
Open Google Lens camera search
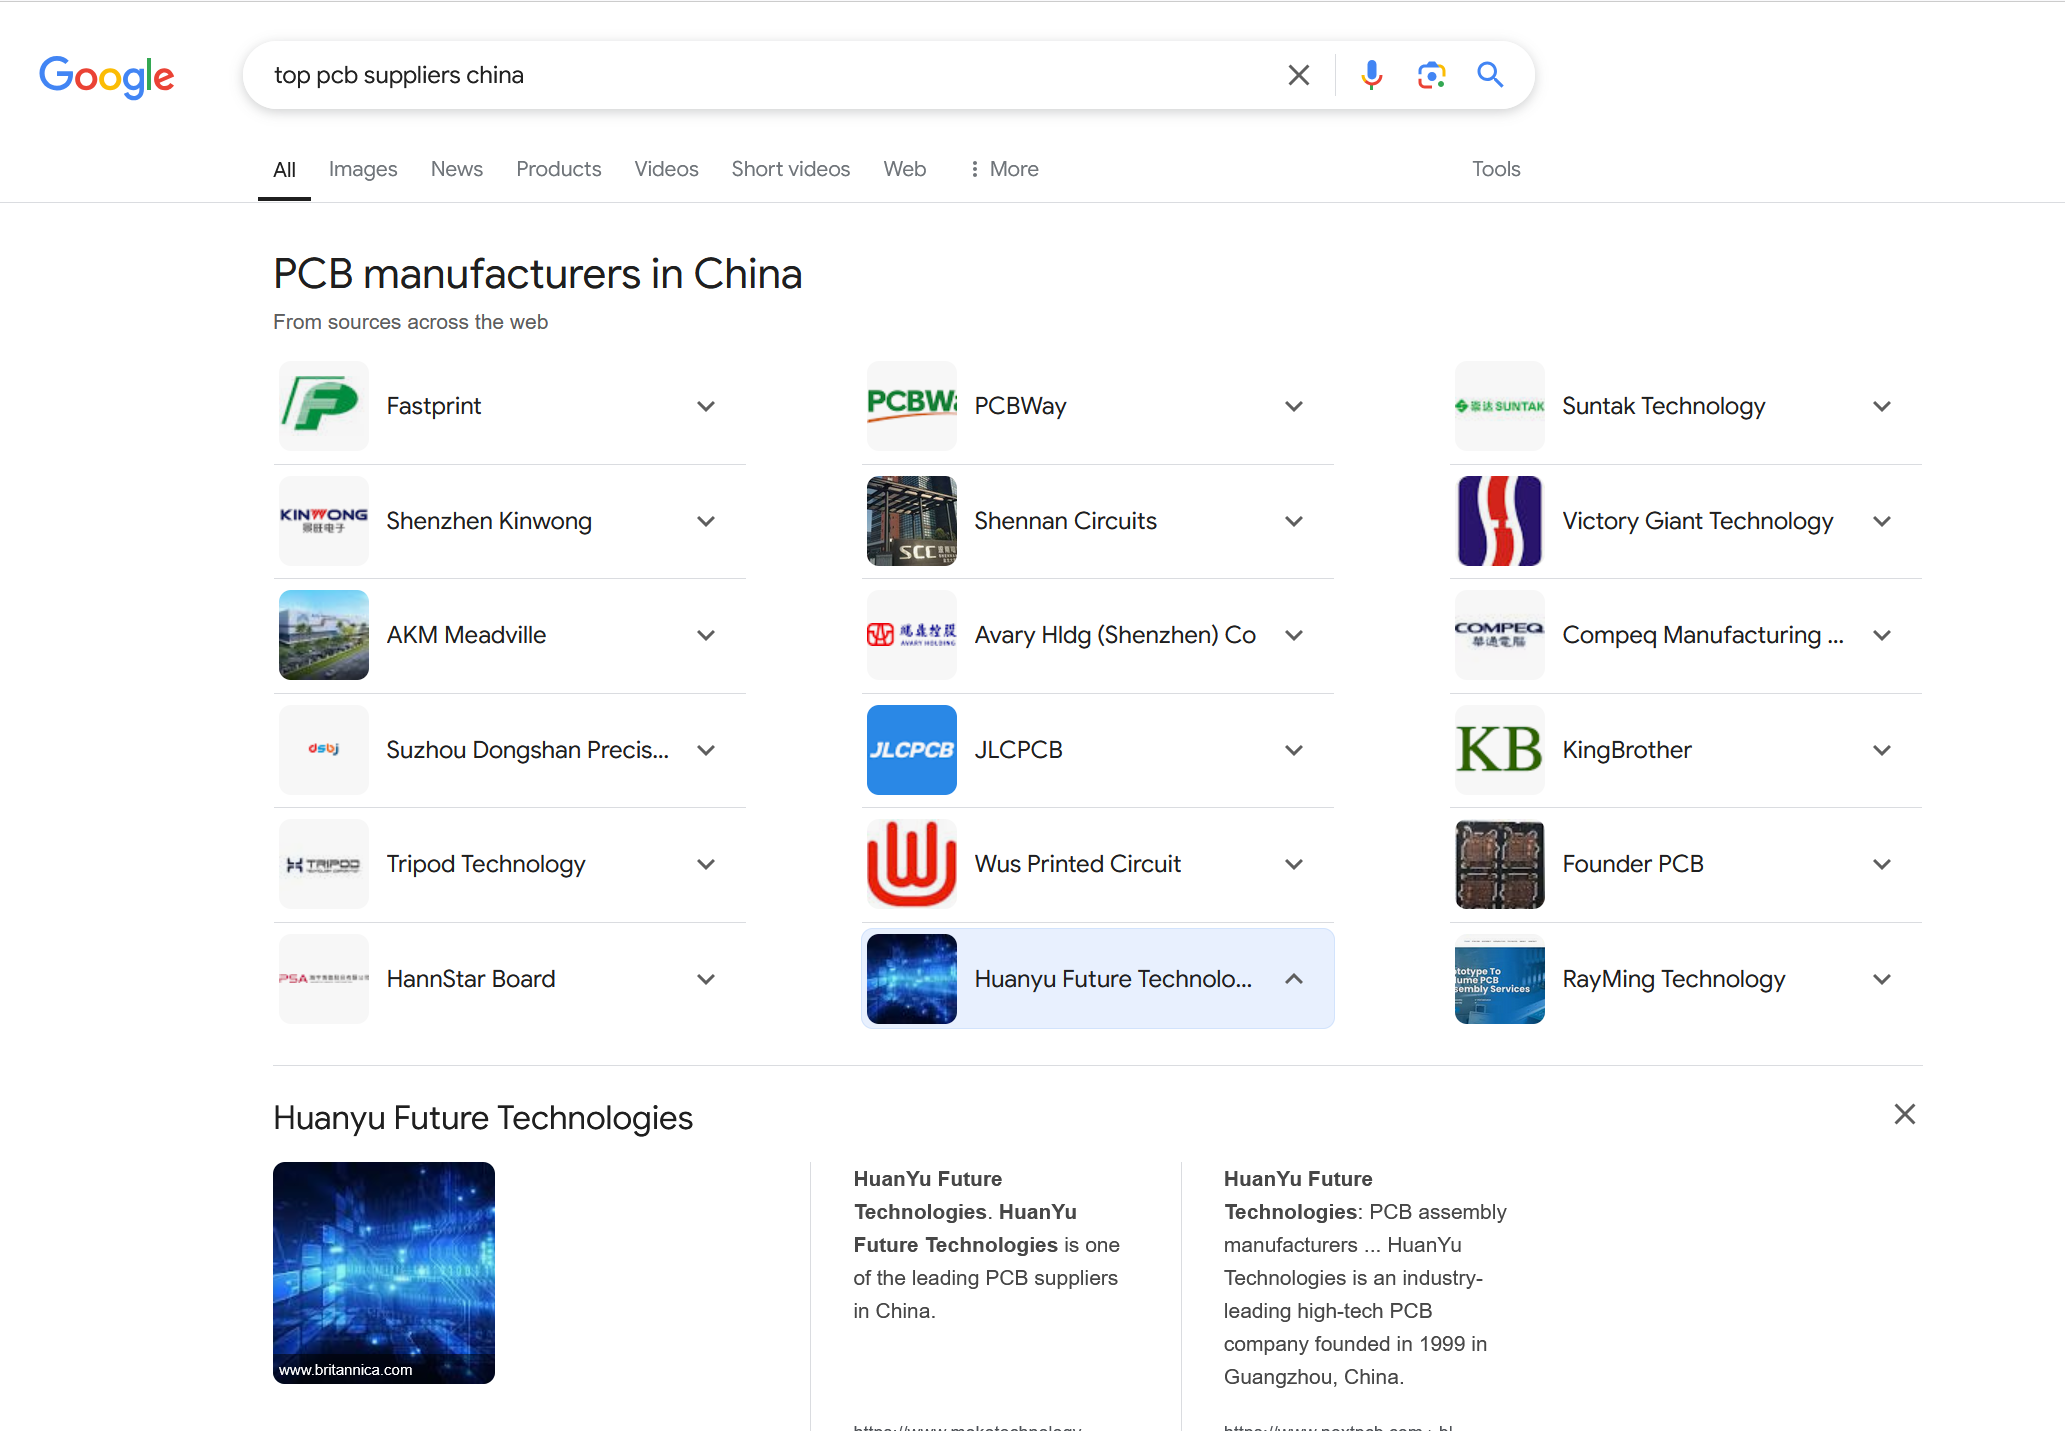[1431, 74]
